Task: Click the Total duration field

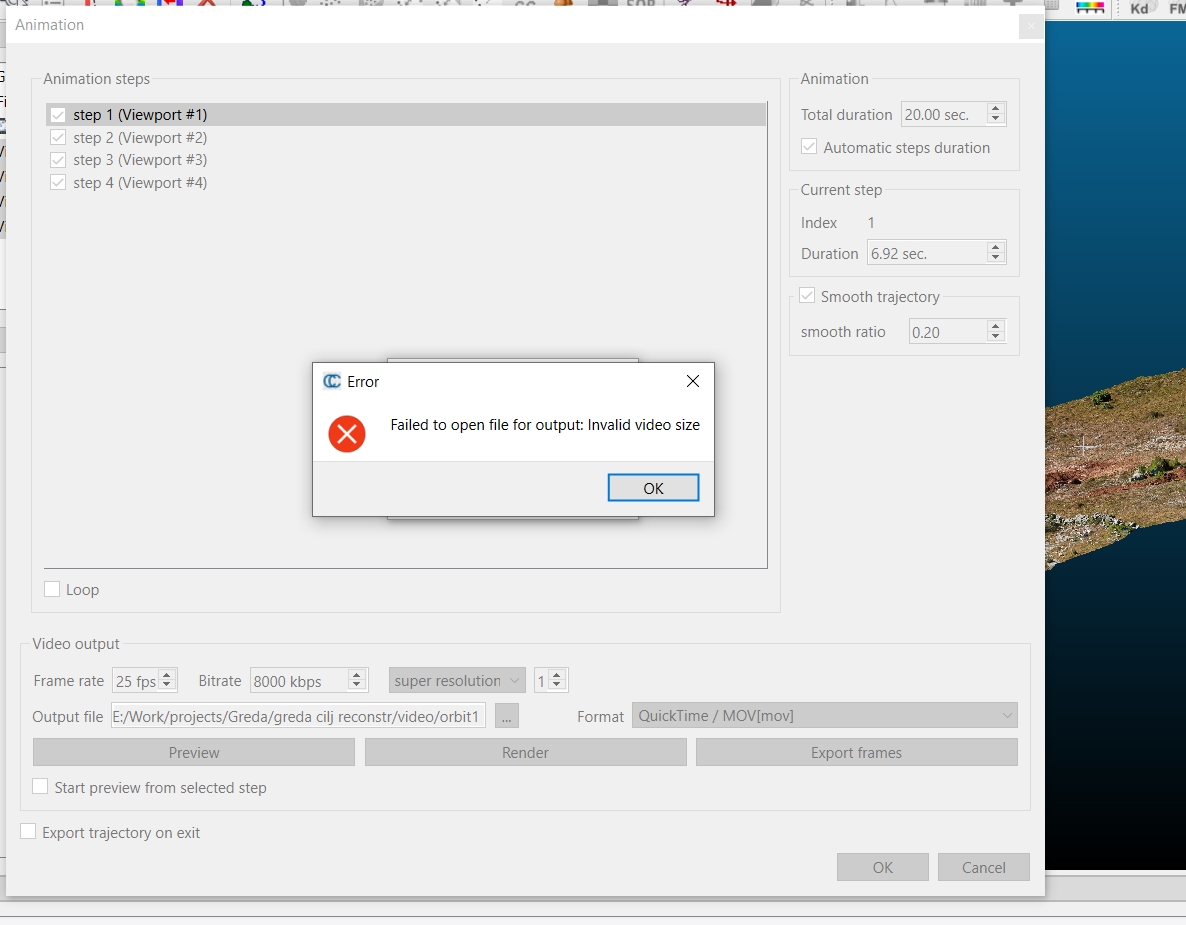Action: pyautogui.click(x=943, y=114)
